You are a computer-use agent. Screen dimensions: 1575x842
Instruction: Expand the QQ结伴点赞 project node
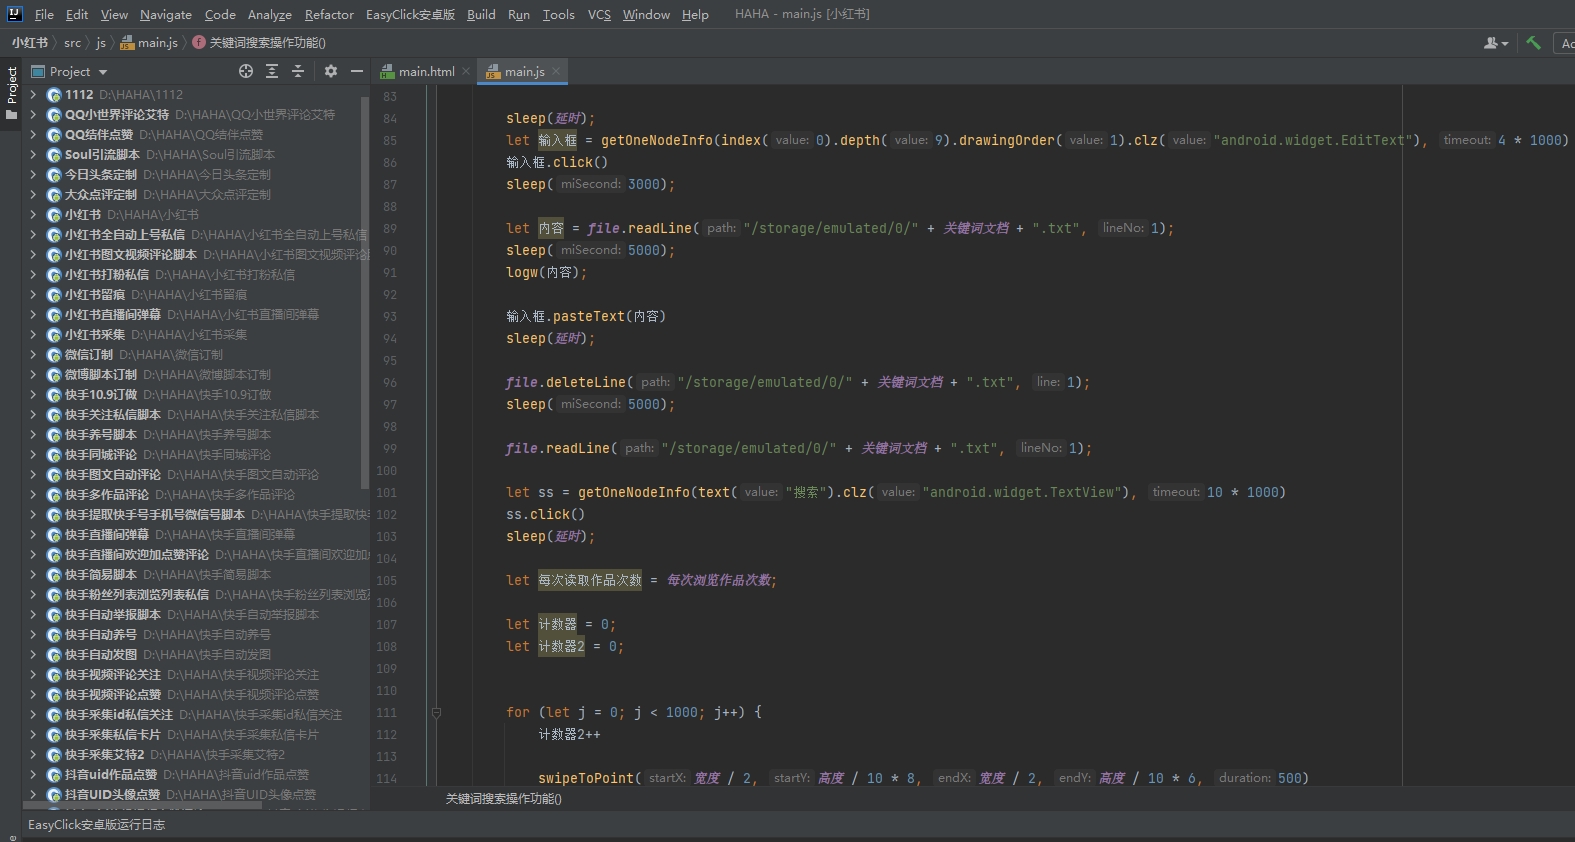coord(33,134)
